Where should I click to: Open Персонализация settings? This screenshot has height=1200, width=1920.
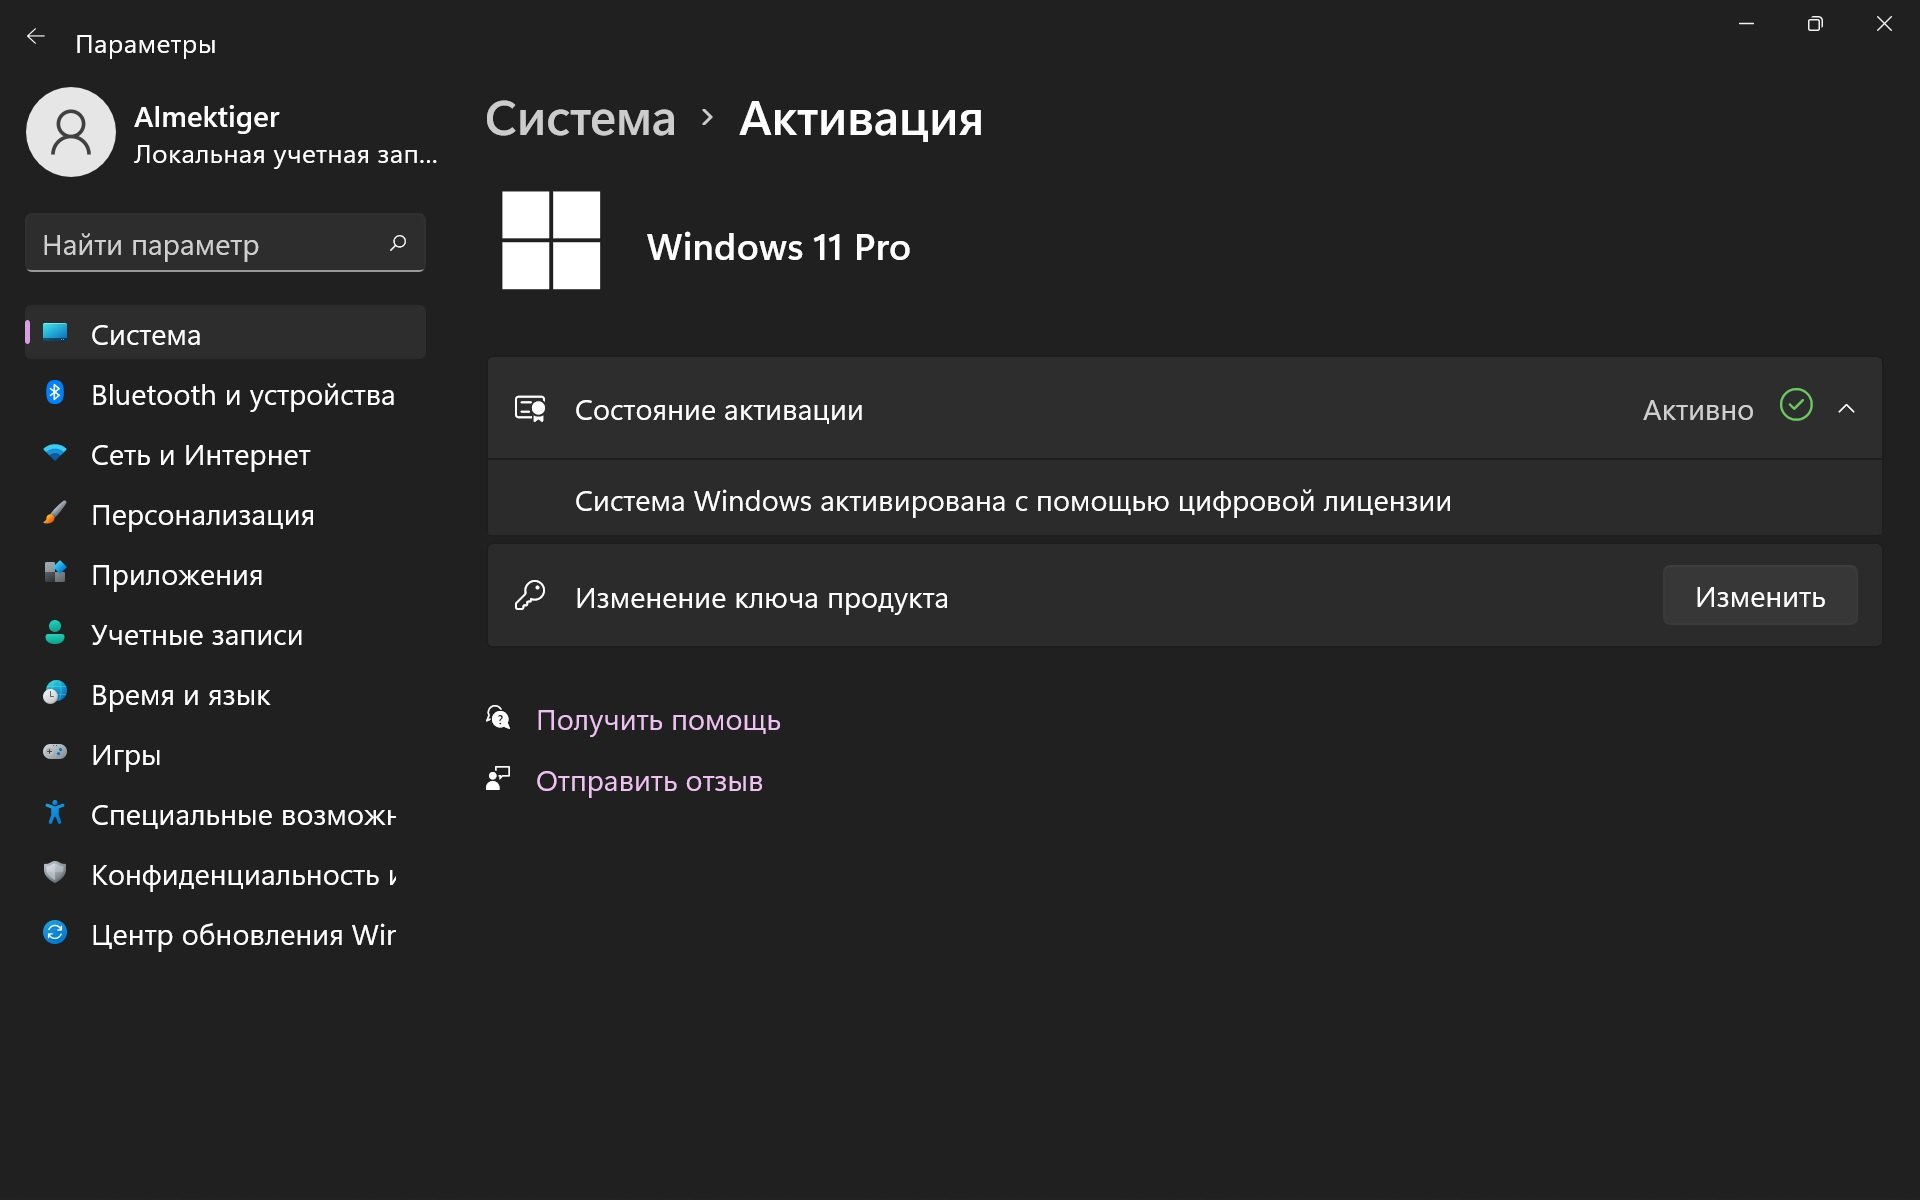pos(225,514)
